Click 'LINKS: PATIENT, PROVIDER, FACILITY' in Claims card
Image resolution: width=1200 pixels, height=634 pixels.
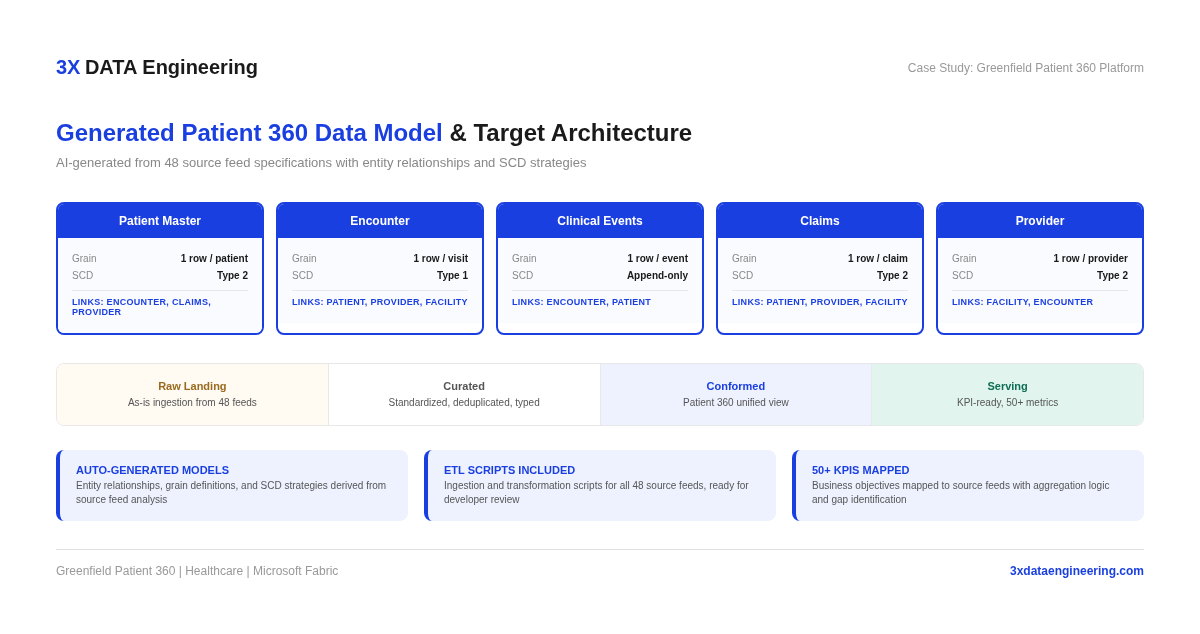point(820,302)
